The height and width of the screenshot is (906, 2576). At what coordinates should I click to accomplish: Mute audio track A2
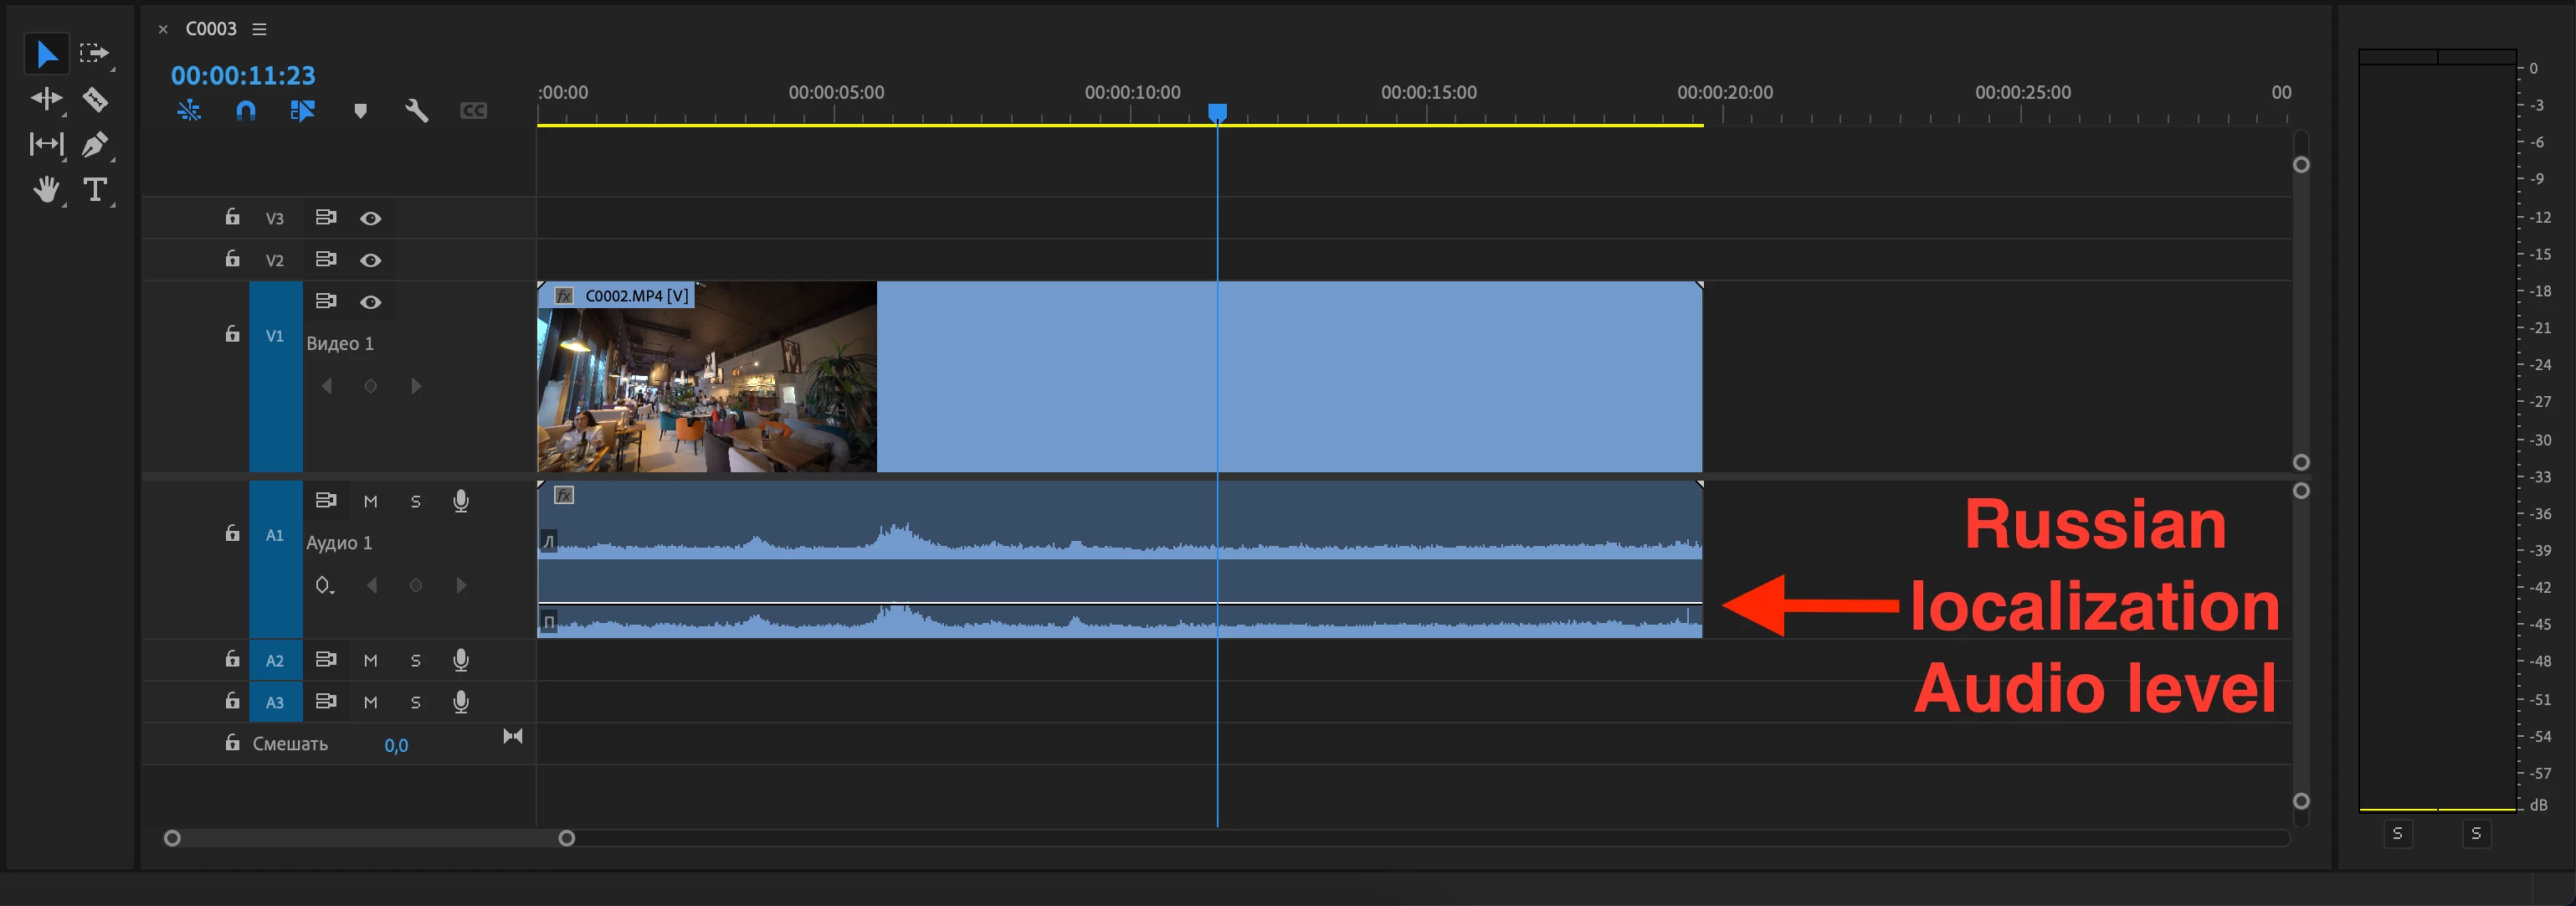(x=370, y=660)
